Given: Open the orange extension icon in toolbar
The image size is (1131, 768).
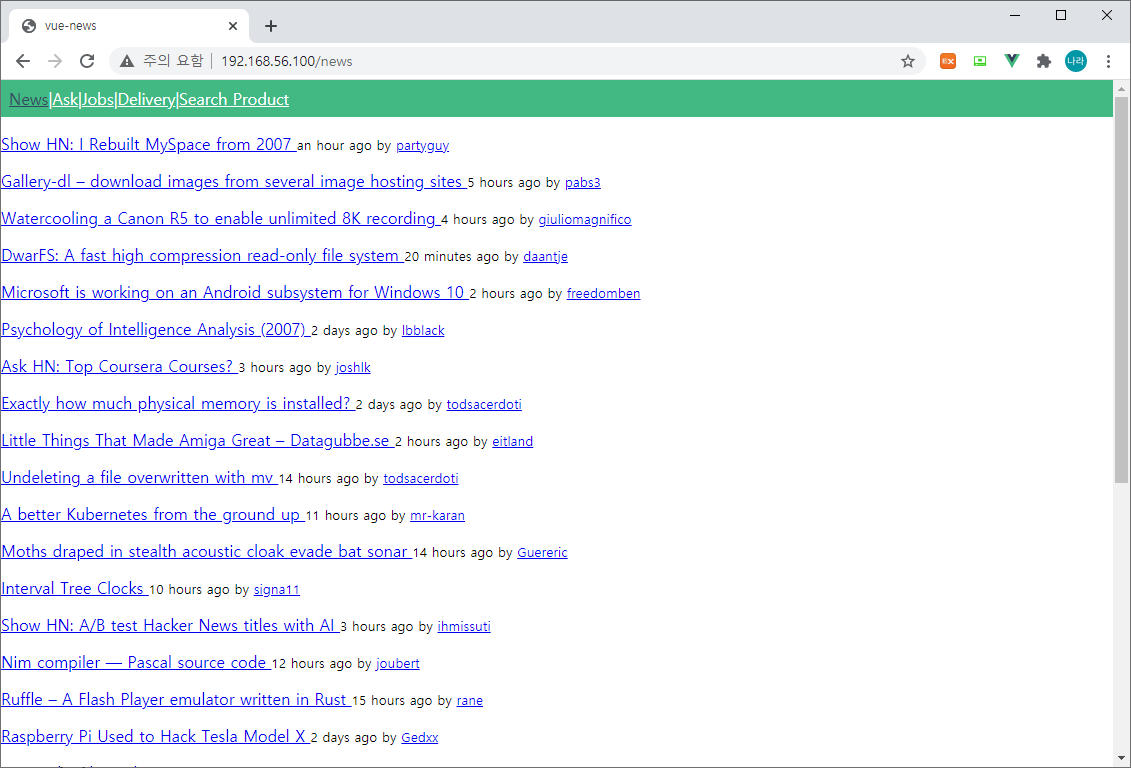Looking at the screenshot, I should [x=948, y=61].
